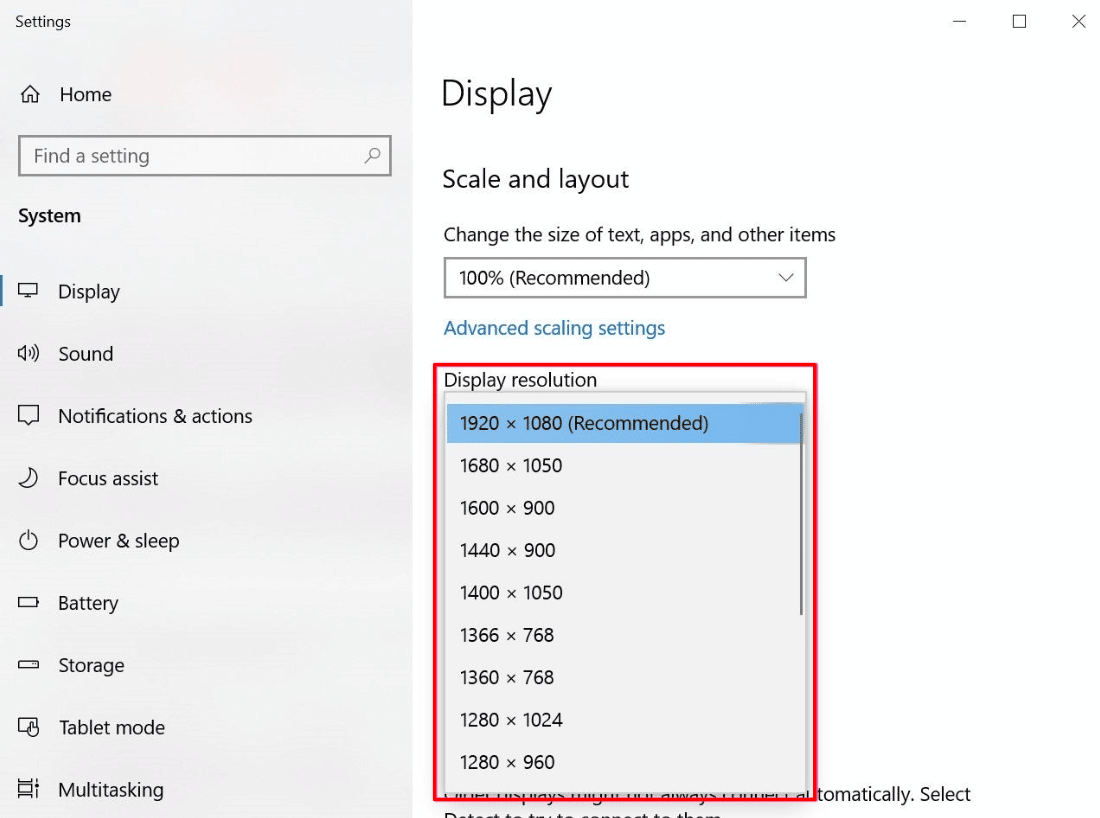1100x818 pixels.
Task: Click inside the Find a setting box
Action: point(180,156)
